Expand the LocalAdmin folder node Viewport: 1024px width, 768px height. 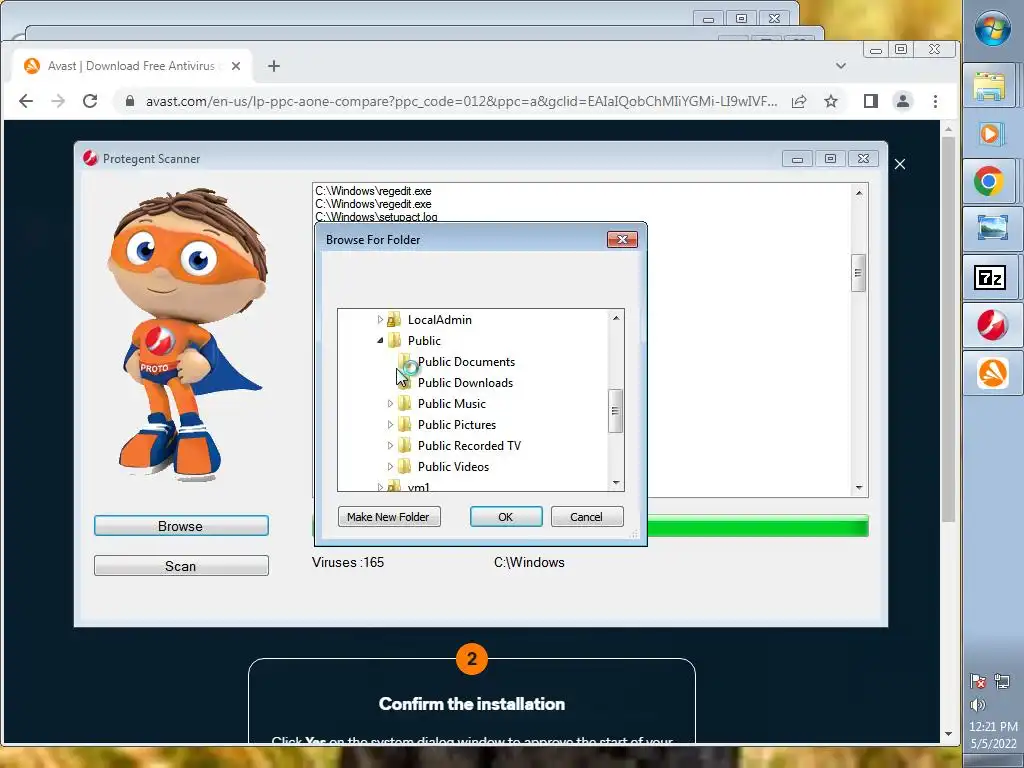click(x=380, y=319)
